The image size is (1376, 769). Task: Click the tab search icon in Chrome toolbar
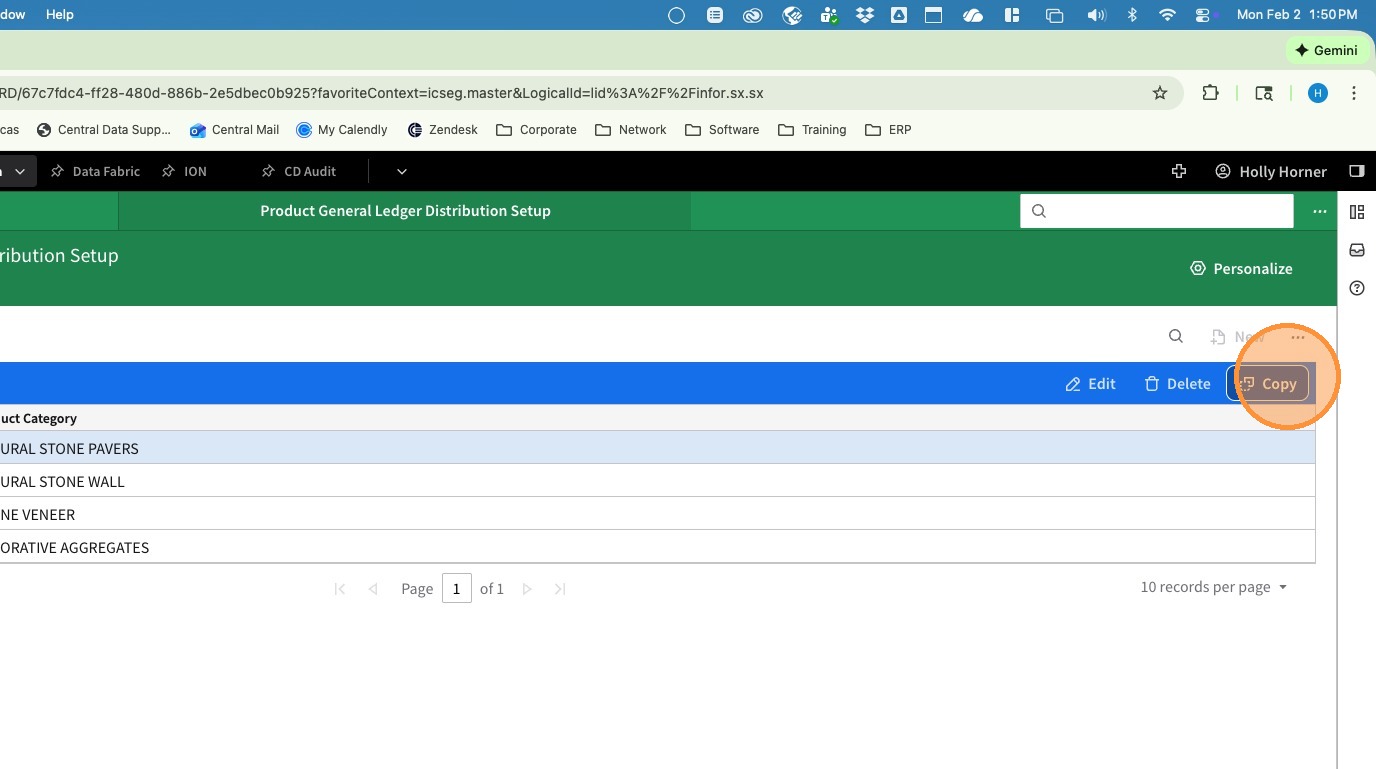[1264, 93]
